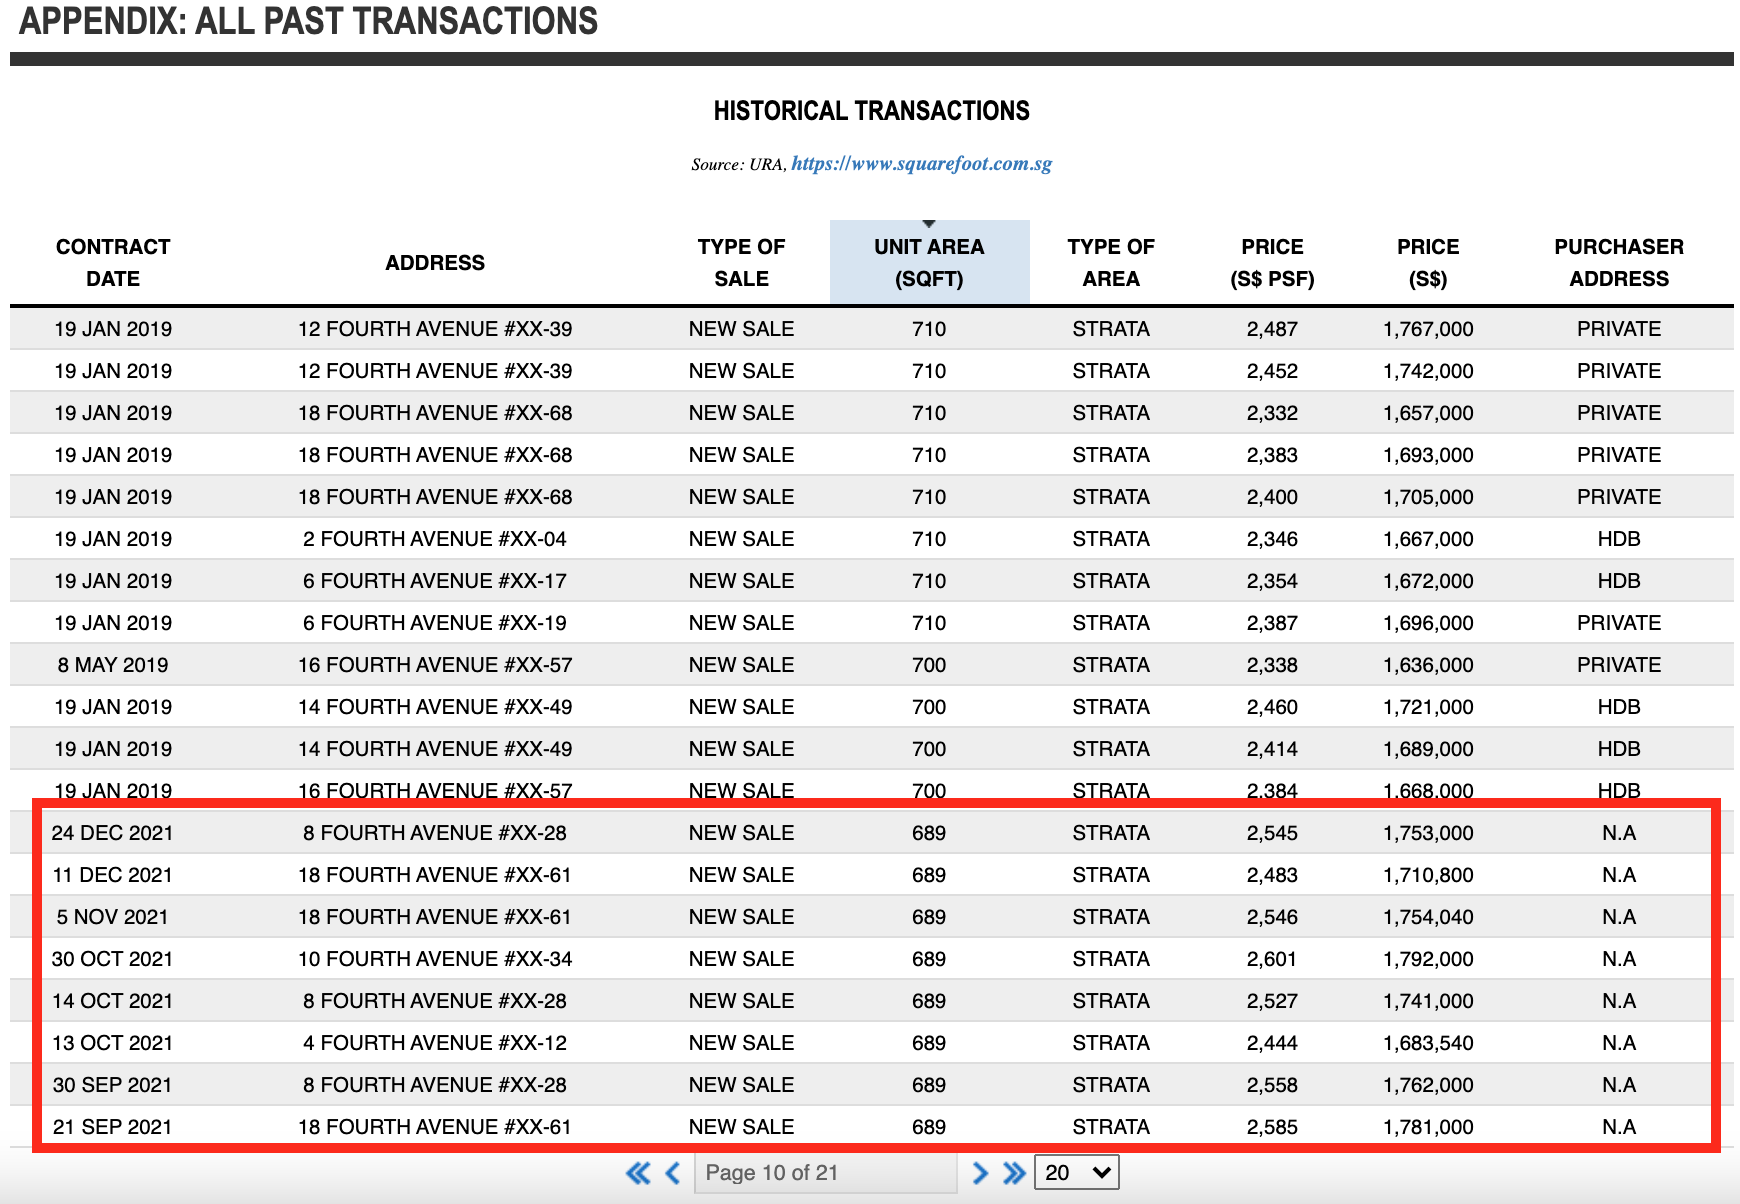Click PSF value 2,527
The width and height of the screenshot is (1740, 1204).
tap(1272, 1001)
